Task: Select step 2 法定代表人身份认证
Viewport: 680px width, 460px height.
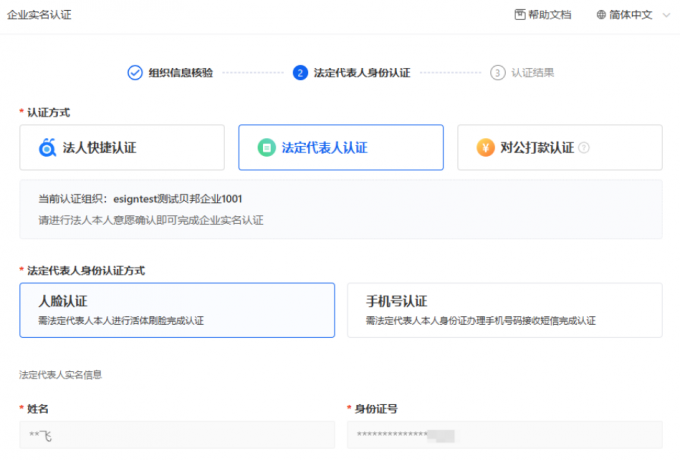Action: (352, 72)
